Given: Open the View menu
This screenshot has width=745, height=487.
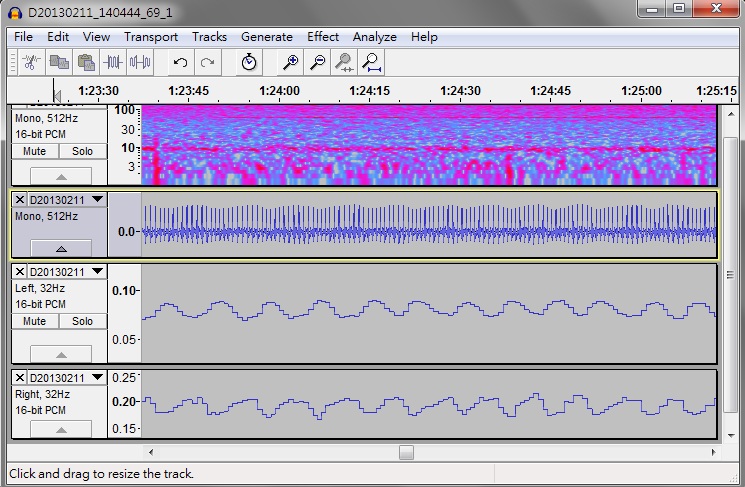Looking at the screenshot, I should (x=96, y=37).
